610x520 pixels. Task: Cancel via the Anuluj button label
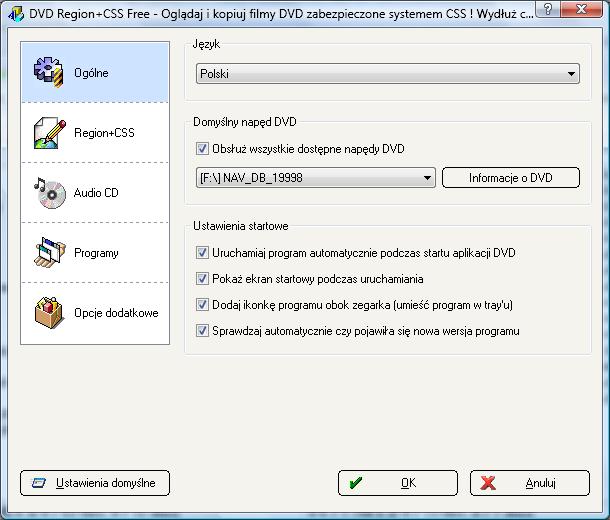[541, 483]
